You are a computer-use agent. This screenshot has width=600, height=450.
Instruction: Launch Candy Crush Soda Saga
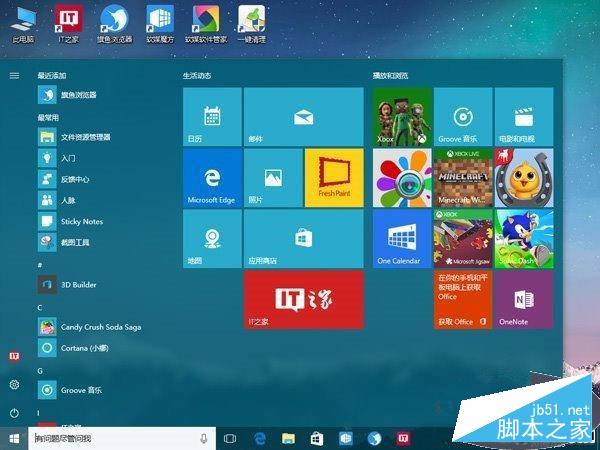pos(90,327)
